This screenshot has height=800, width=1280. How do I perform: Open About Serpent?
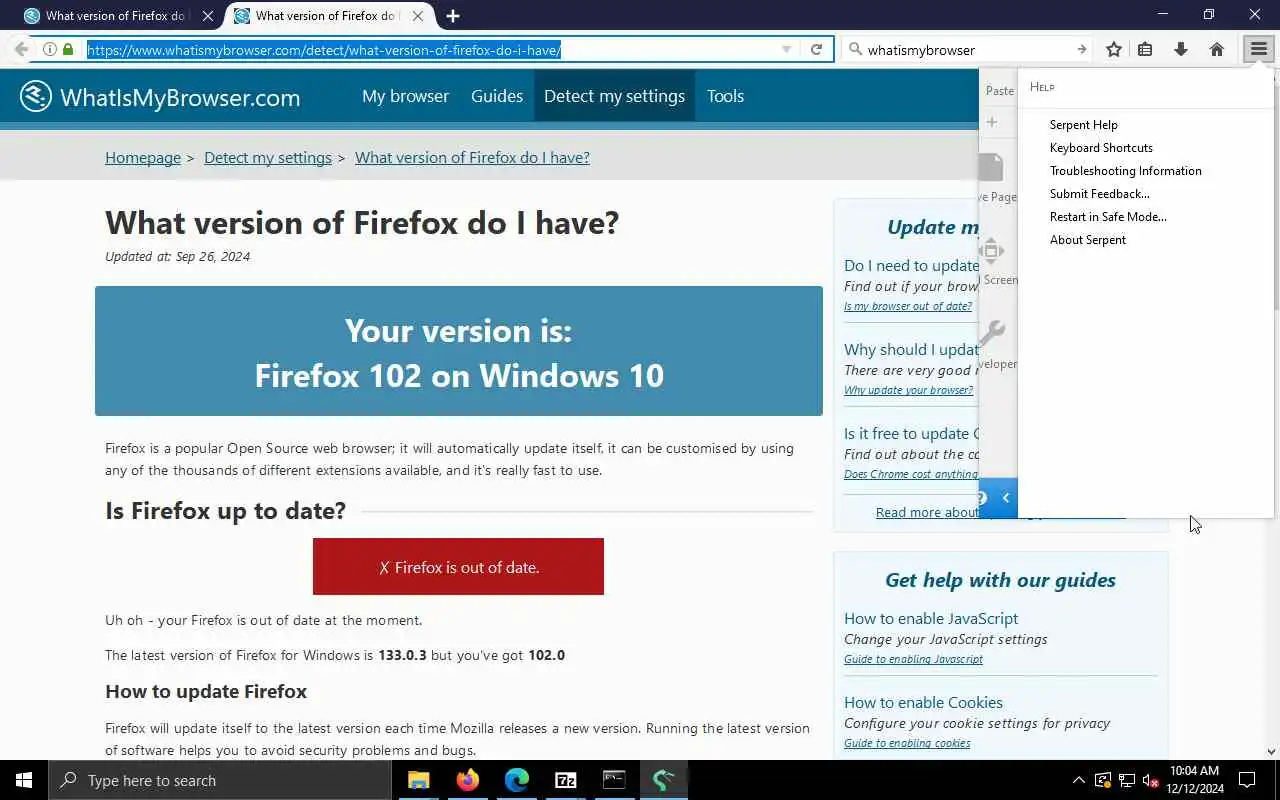pos(1088,240)
